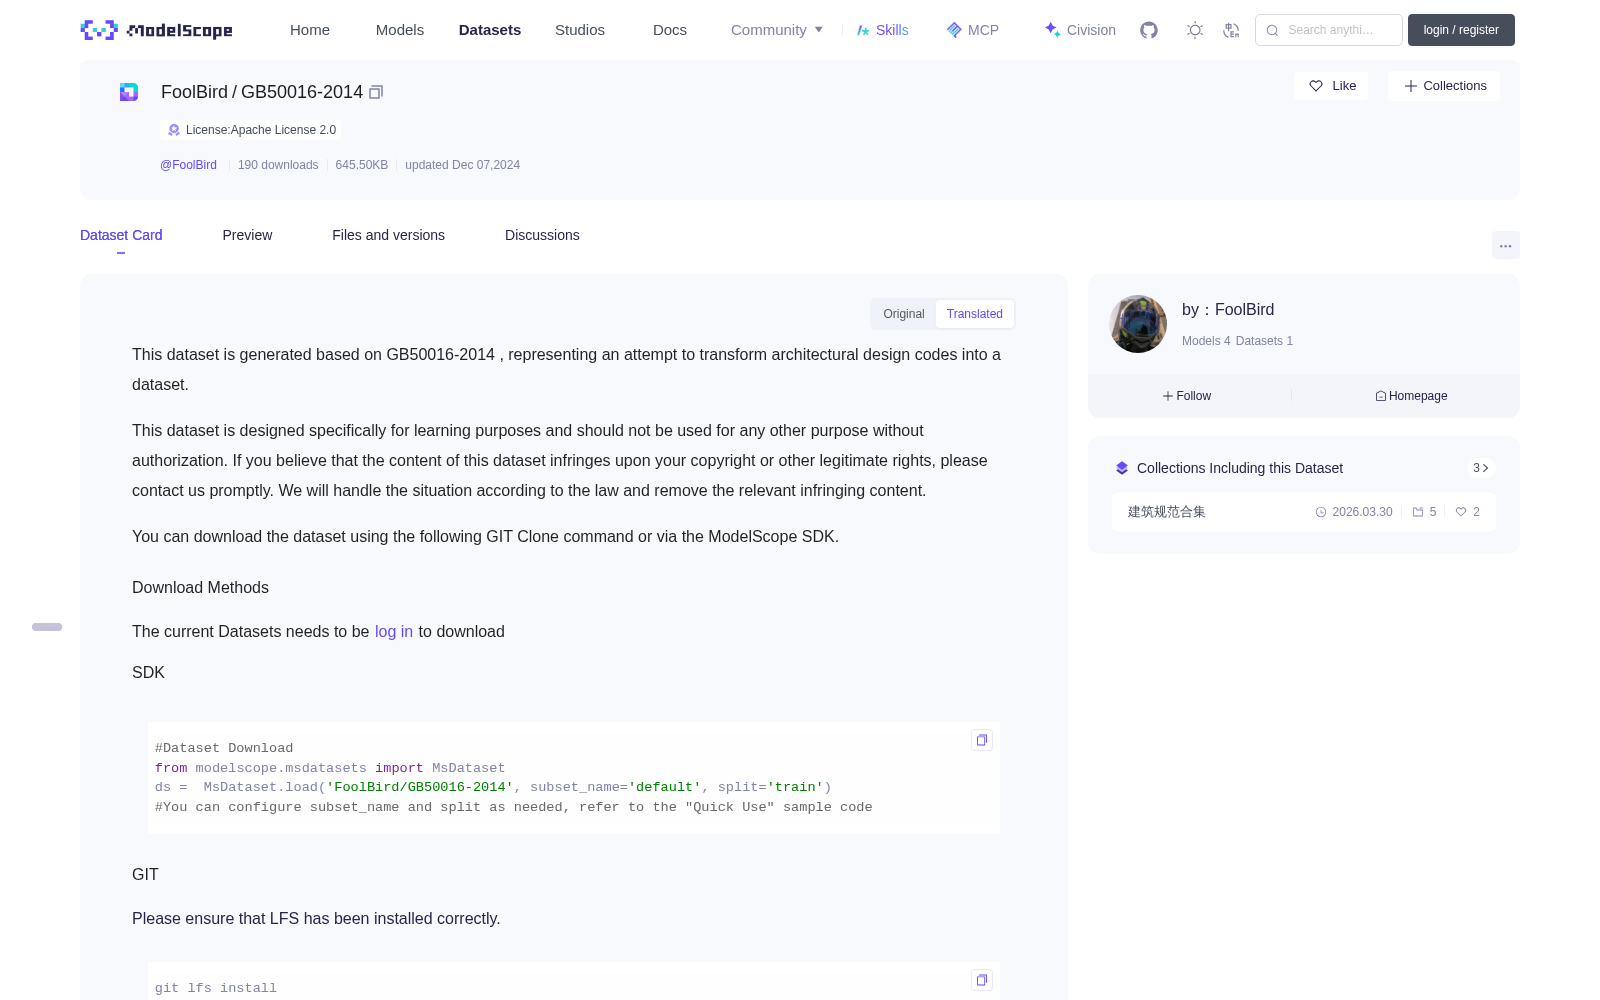Click the collection likes heart count 2

click(x=1468, y=512)
